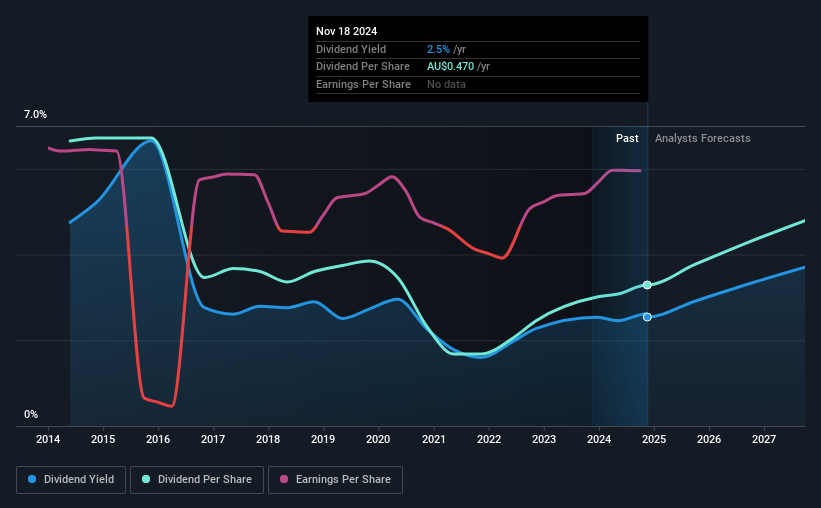Select the blue Dividend Yield data point marker

pos(647,317)
